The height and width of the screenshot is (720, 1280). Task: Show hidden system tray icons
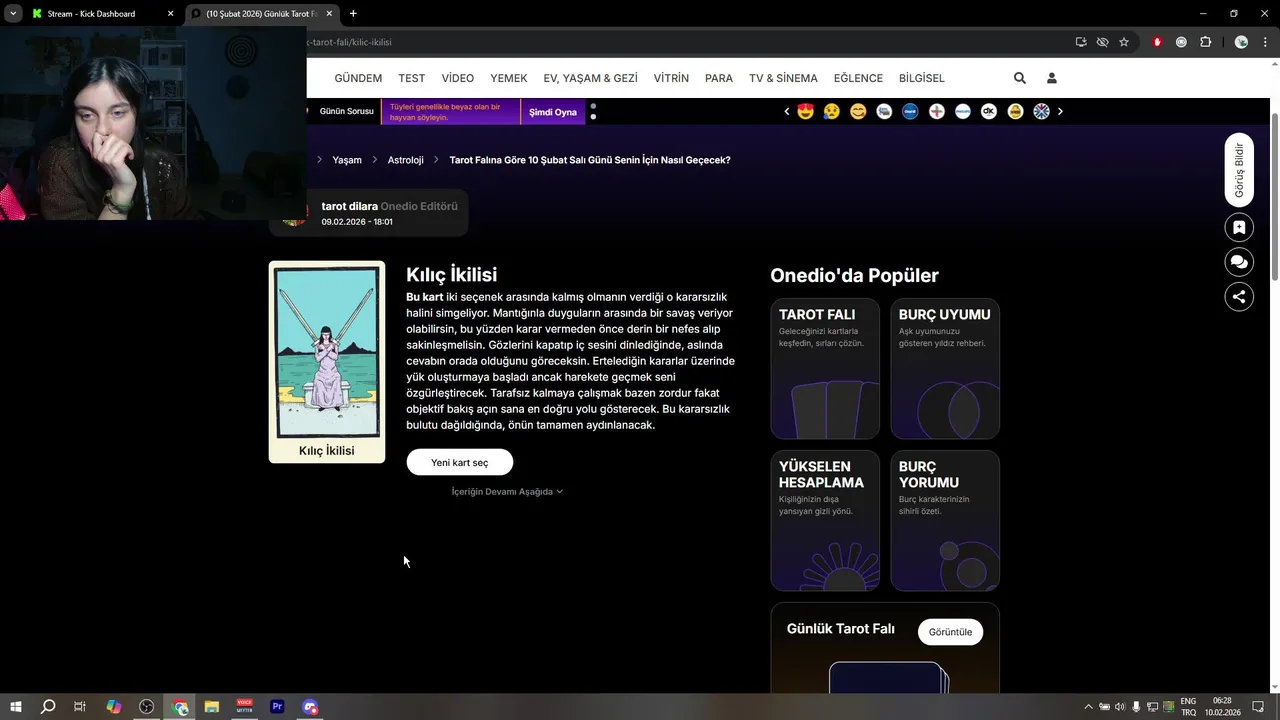[x=1088, y=707]
